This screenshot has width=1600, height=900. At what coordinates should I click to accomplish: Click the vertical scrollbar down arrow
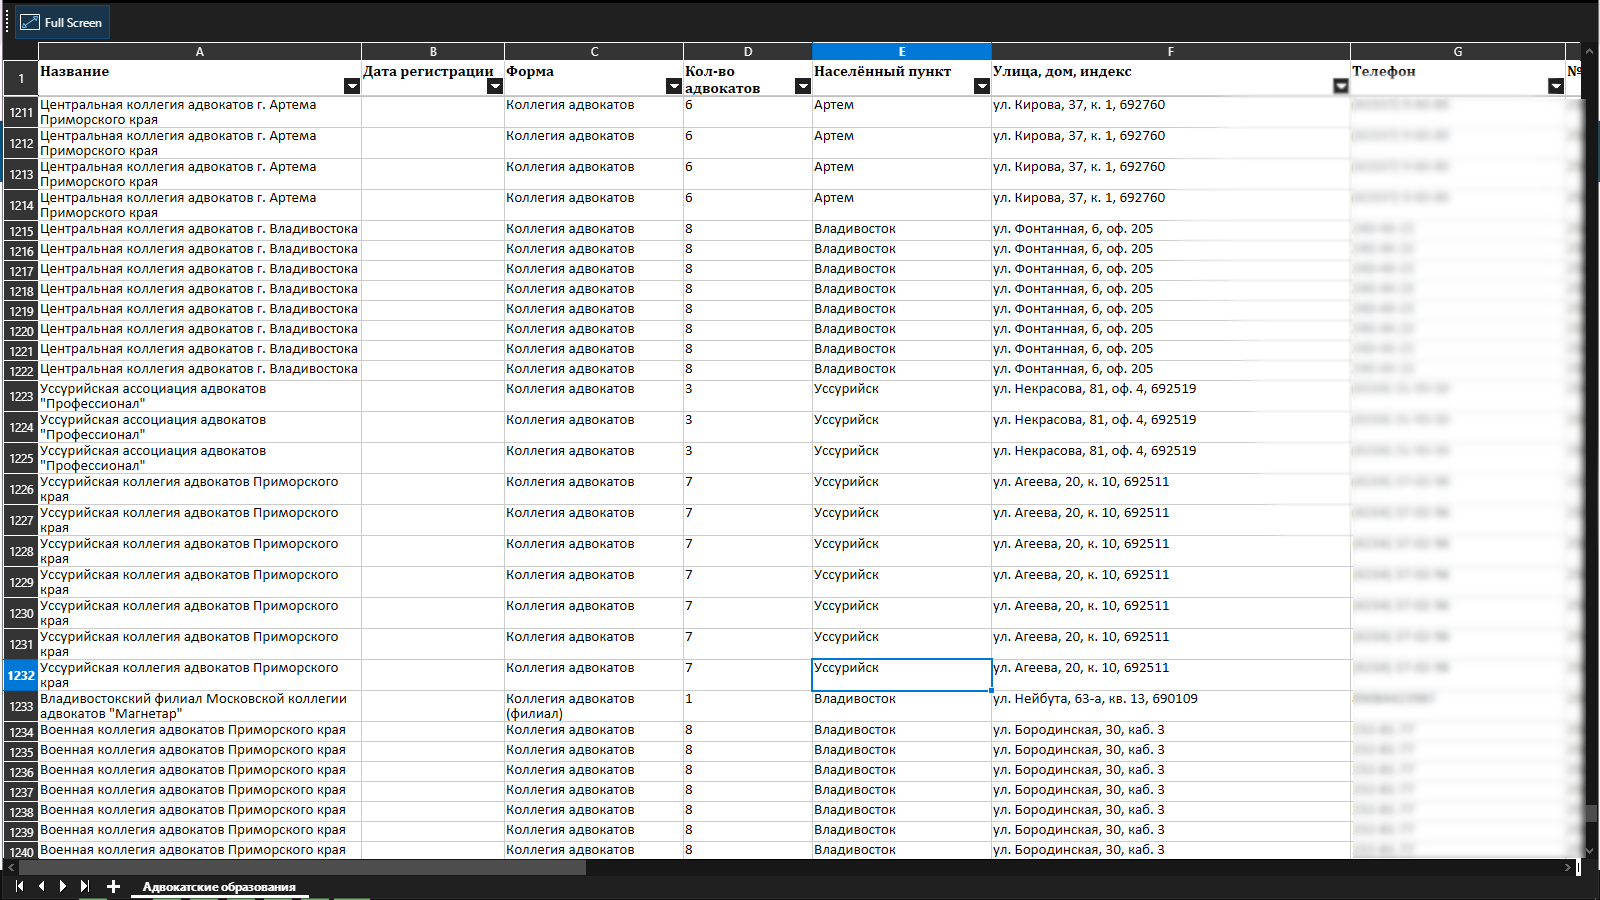click(1591, 850)
